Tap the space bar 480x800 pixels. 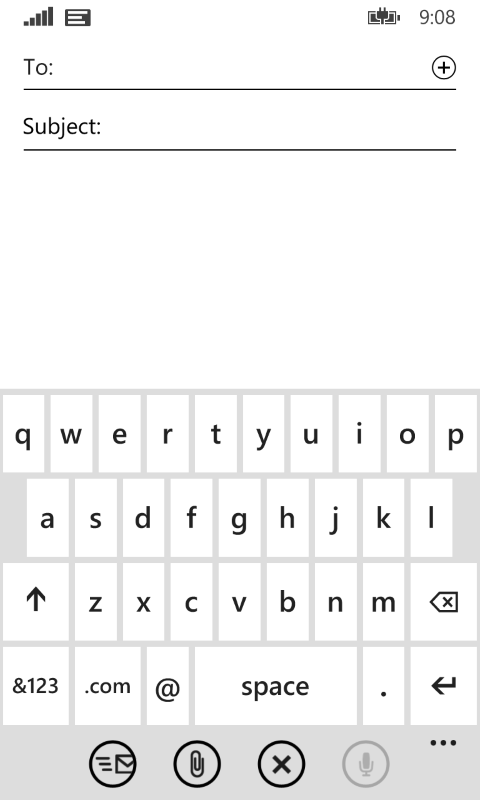pyautogui.click(x=275, y=686)
